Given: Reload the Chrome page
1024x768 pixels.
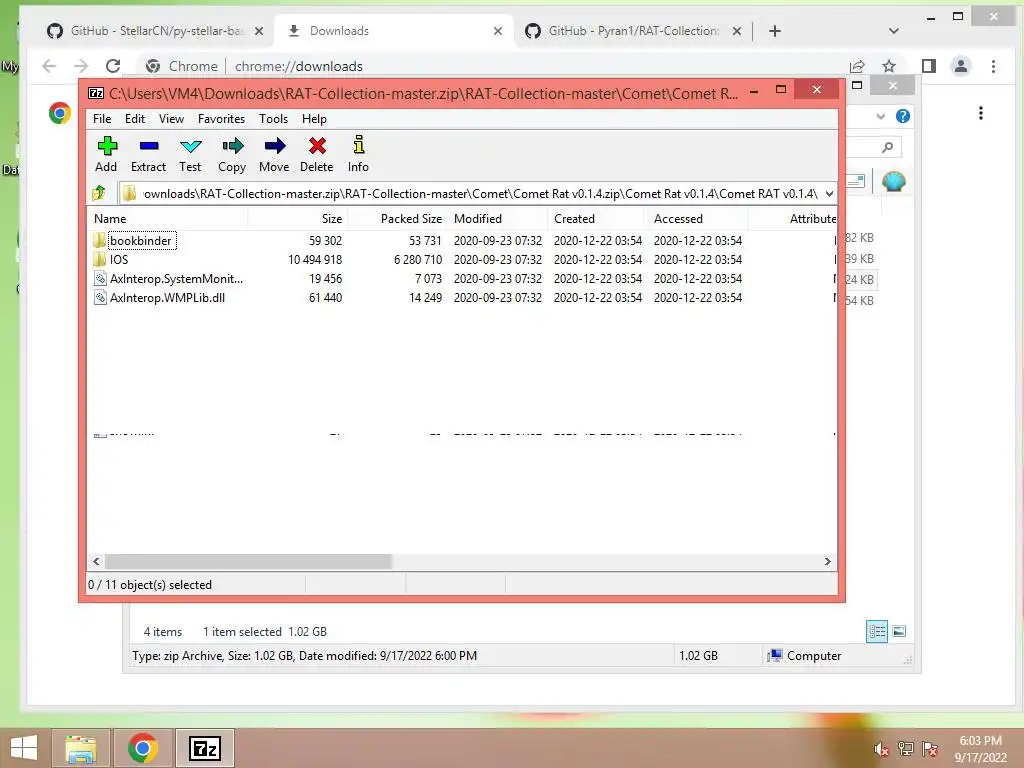Looking at the screenshot, I should coord(113,66).
